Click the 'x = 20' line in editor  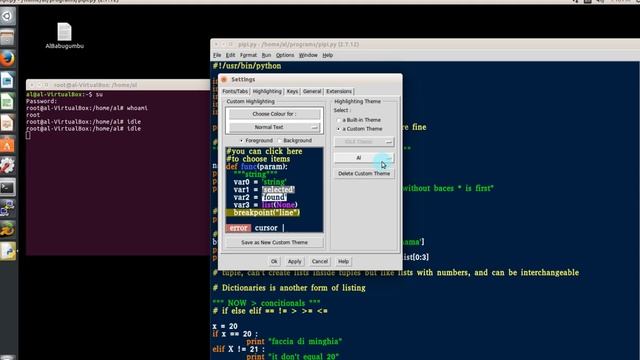[x=225, y=327]
